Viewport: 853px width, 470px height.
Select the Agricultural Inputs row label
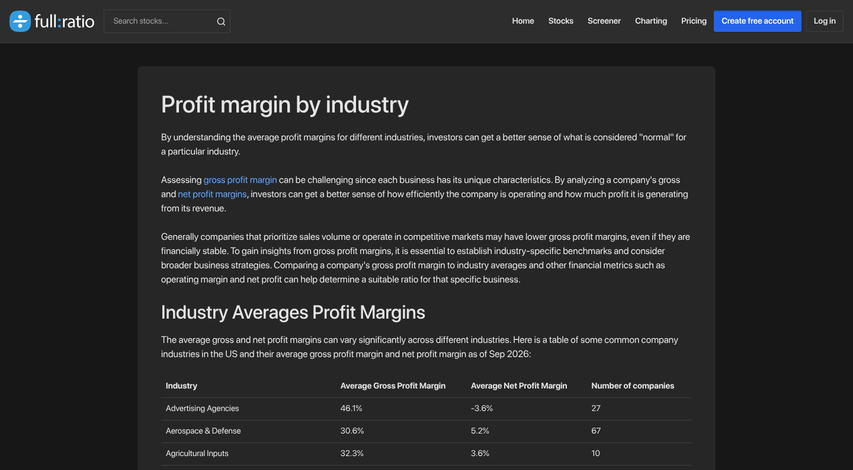pos(197,453)
